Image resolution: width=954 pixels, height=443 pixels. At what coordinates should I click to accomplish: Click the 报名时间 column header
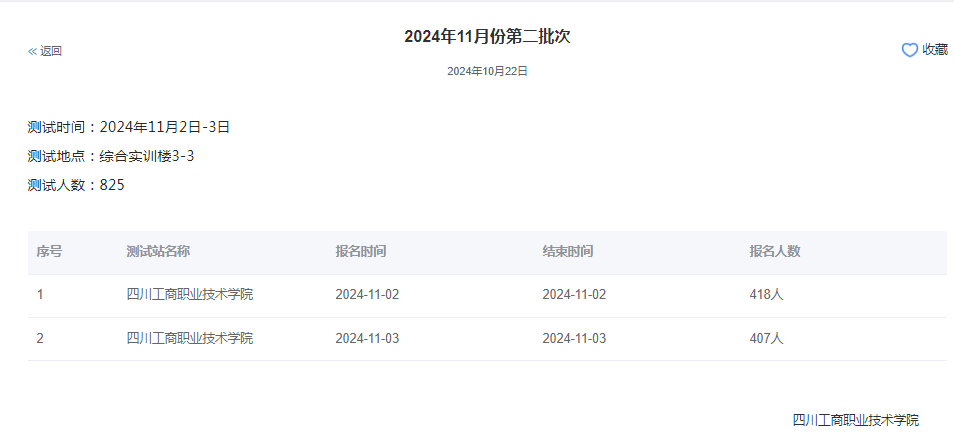pyautogui.click(x=361, y=252)
